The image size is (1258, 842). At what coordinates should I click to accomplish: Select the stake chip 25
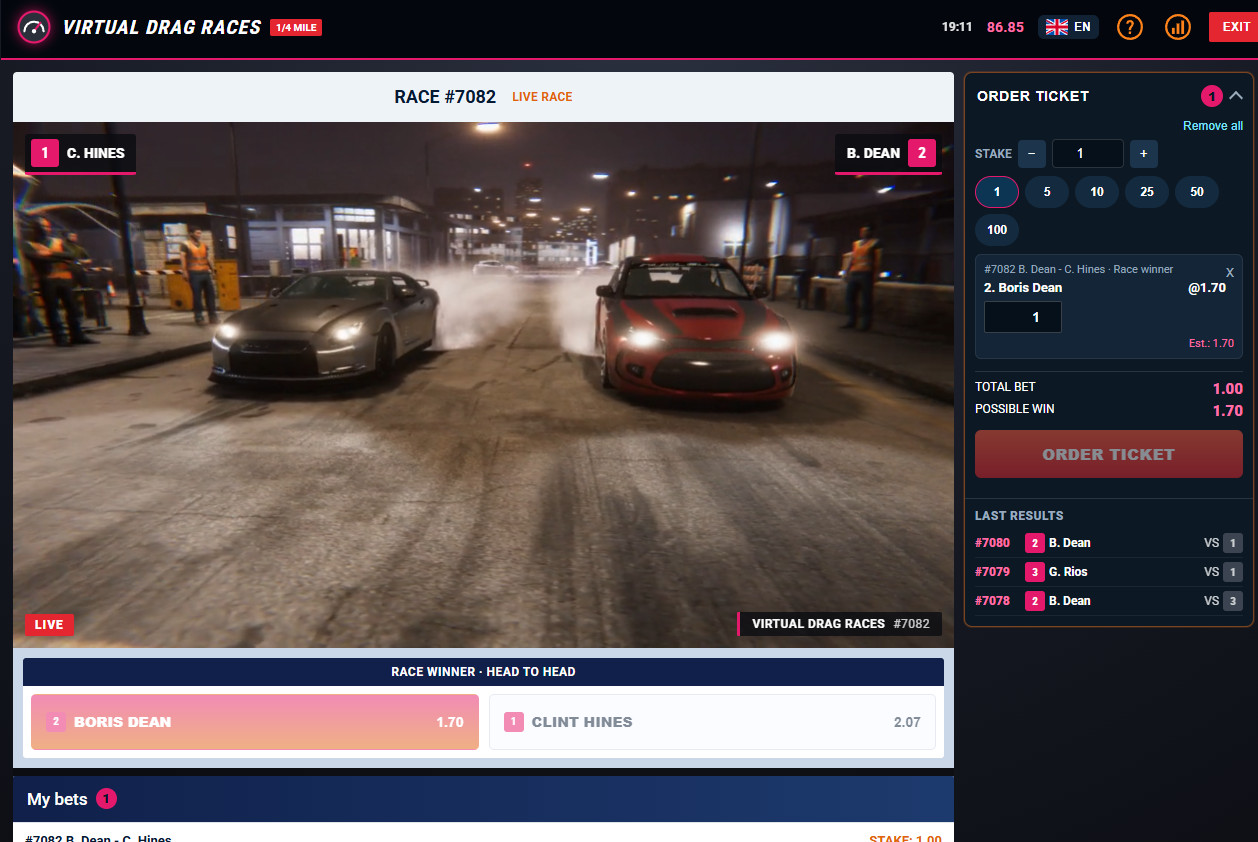pos(1147,192)
